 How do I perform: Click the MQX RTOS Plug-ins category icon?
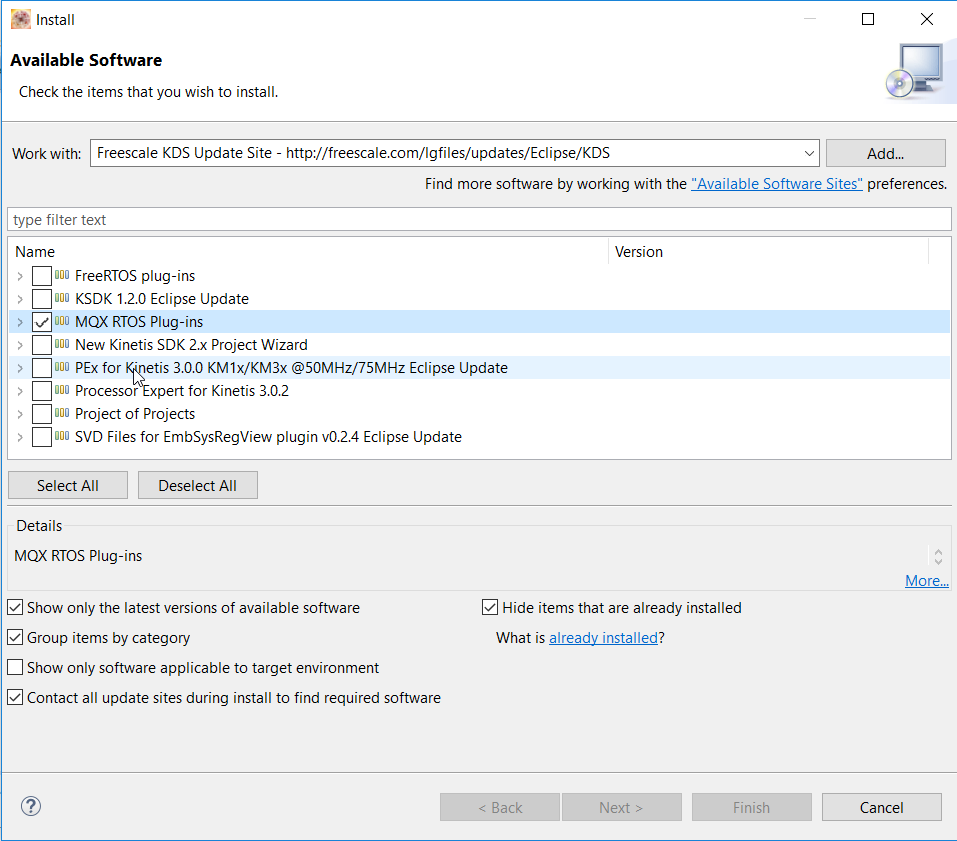(x=62, y=322)
